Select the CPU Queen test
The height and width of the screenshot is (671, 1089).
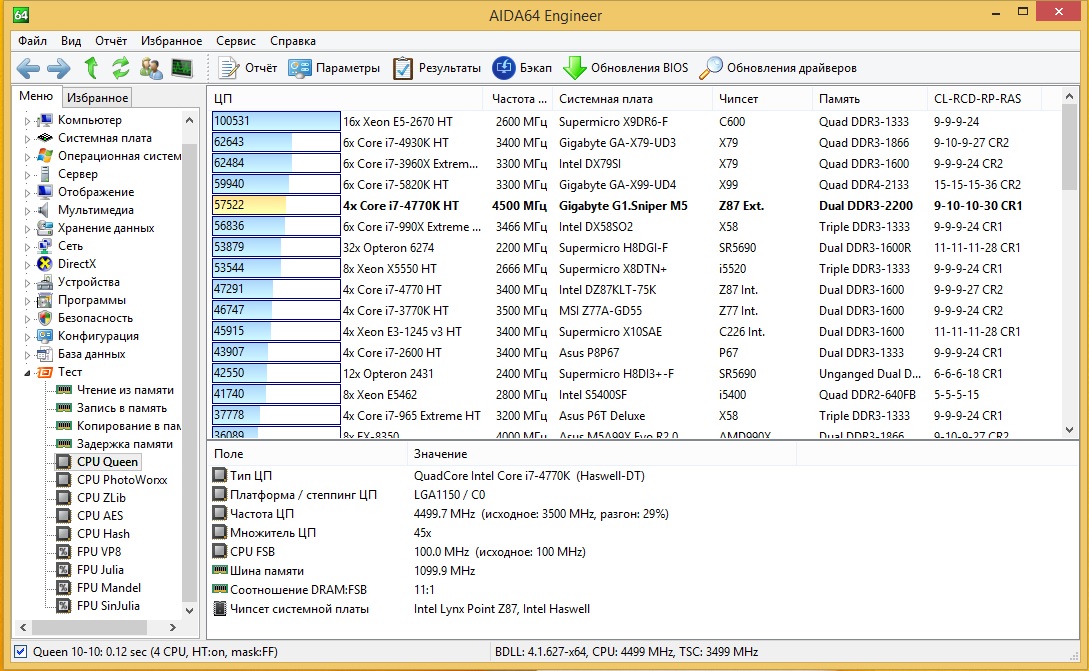pos(107,461)
